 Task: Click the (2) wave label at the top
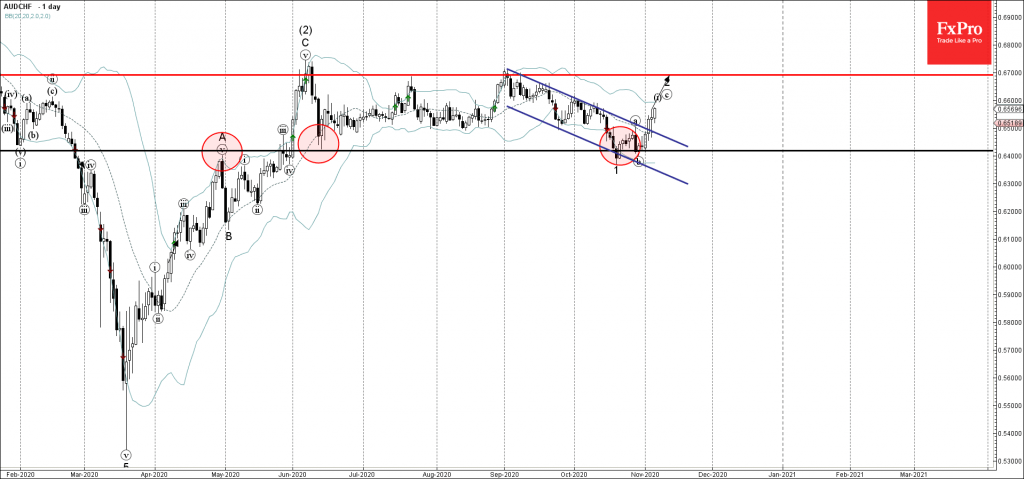click(x=304, y=29)
